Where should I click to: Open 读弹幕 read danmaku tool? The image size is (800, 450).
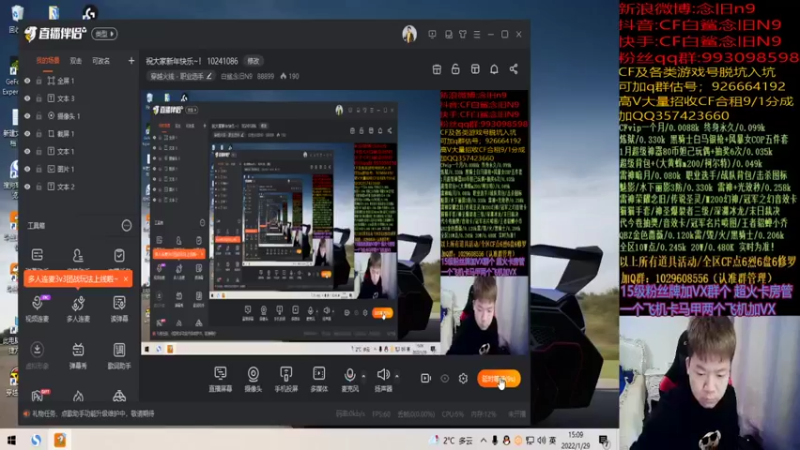click(x=119, y=308)
